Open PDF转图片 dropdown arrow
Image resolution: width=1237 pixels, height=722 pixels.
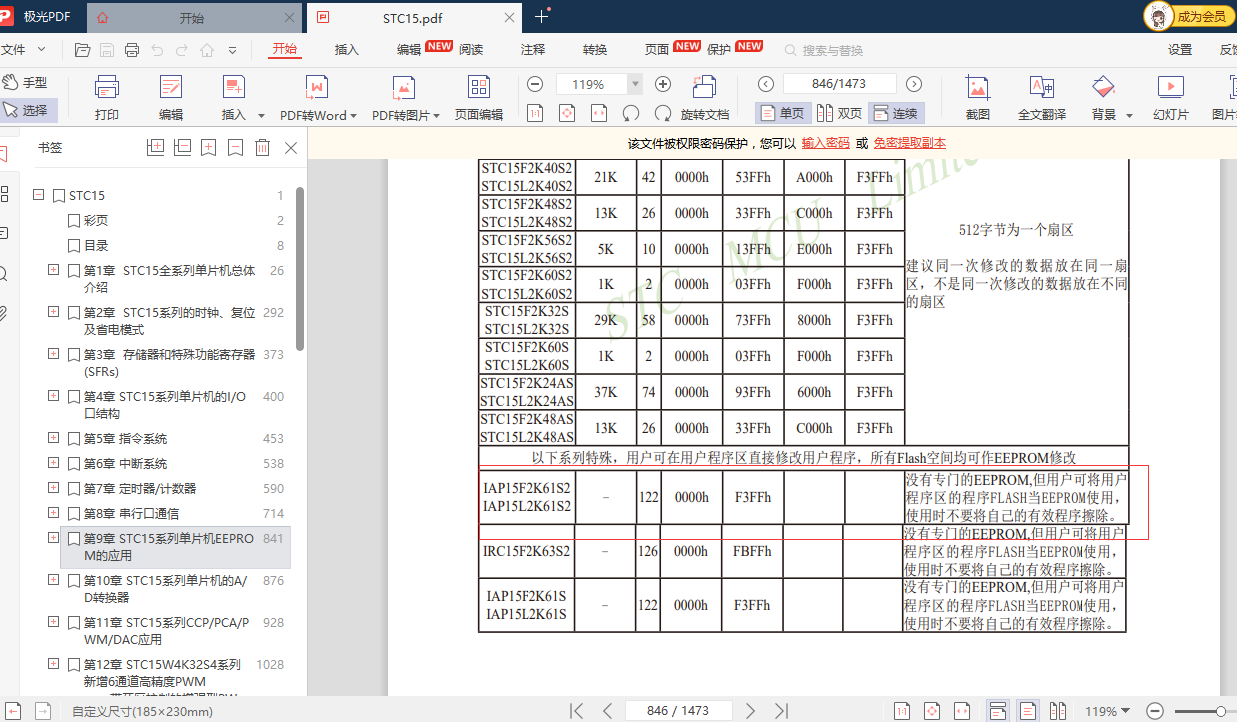click(437, 116)
